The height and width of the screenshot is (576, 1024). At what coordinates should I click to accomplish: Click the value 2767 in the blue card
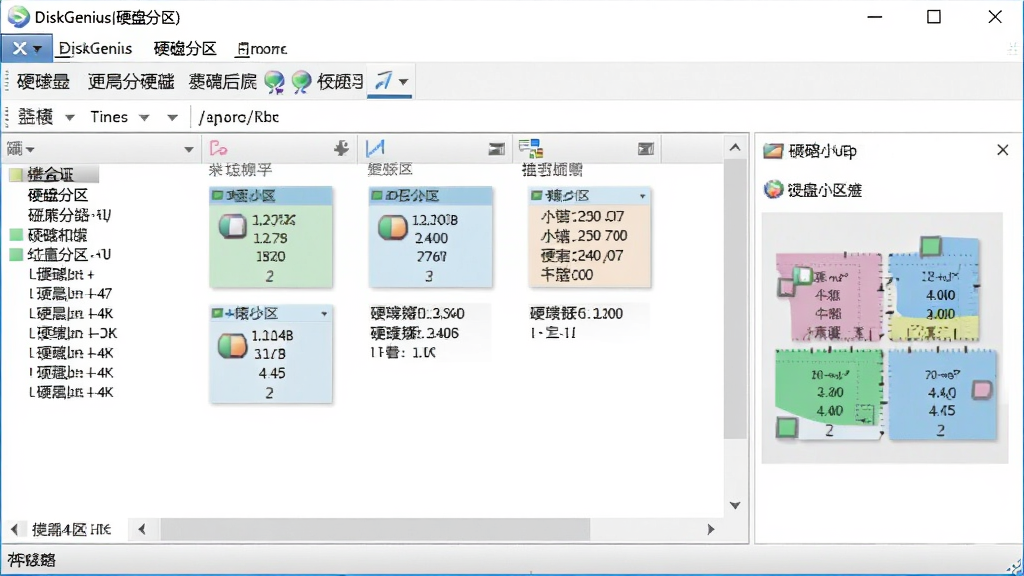point(431,257)
